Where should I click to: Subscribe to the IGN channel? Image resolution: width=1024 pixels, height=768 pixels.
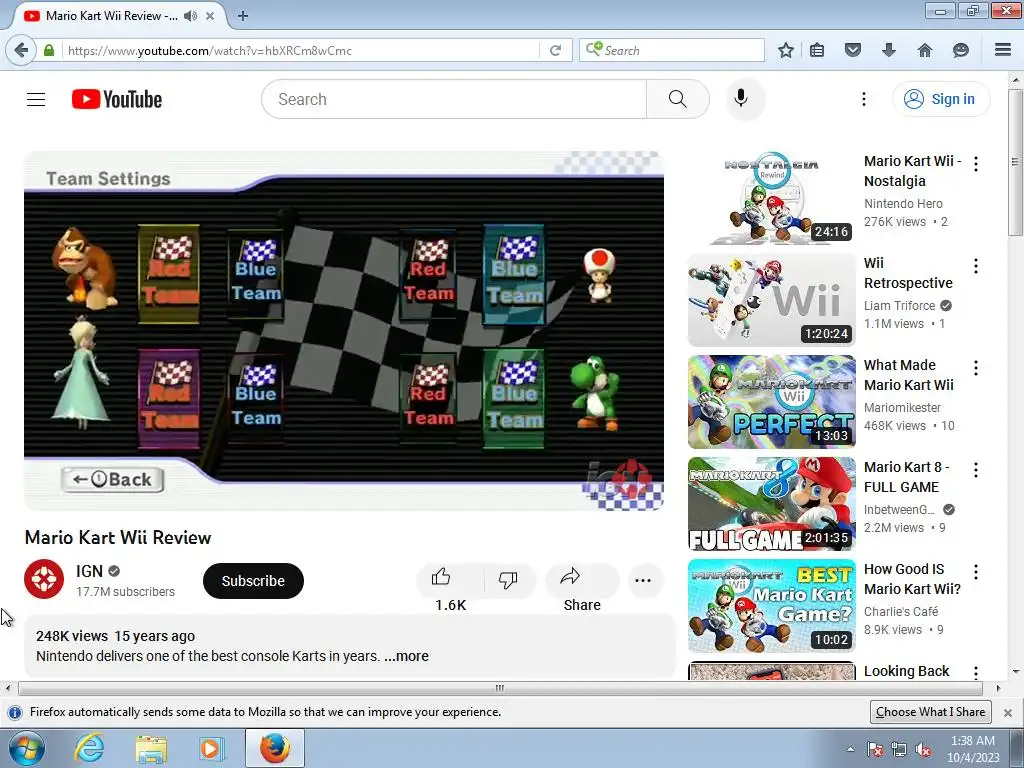point(253,581)
